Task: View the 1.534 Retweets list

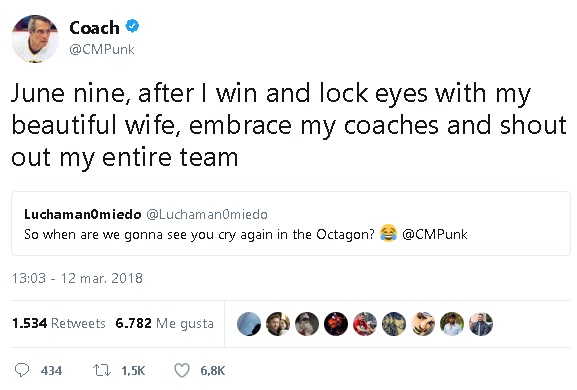Action: [x=59, y=323]
